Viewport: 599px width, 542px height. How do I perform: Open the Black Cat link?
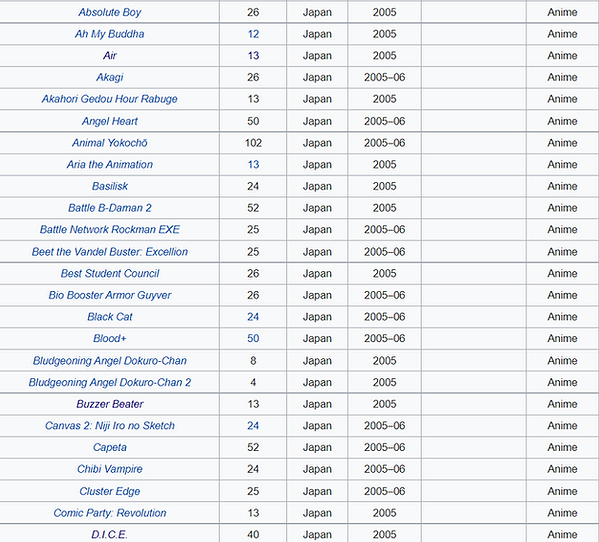pyautogui.click(x=110, y=317)
